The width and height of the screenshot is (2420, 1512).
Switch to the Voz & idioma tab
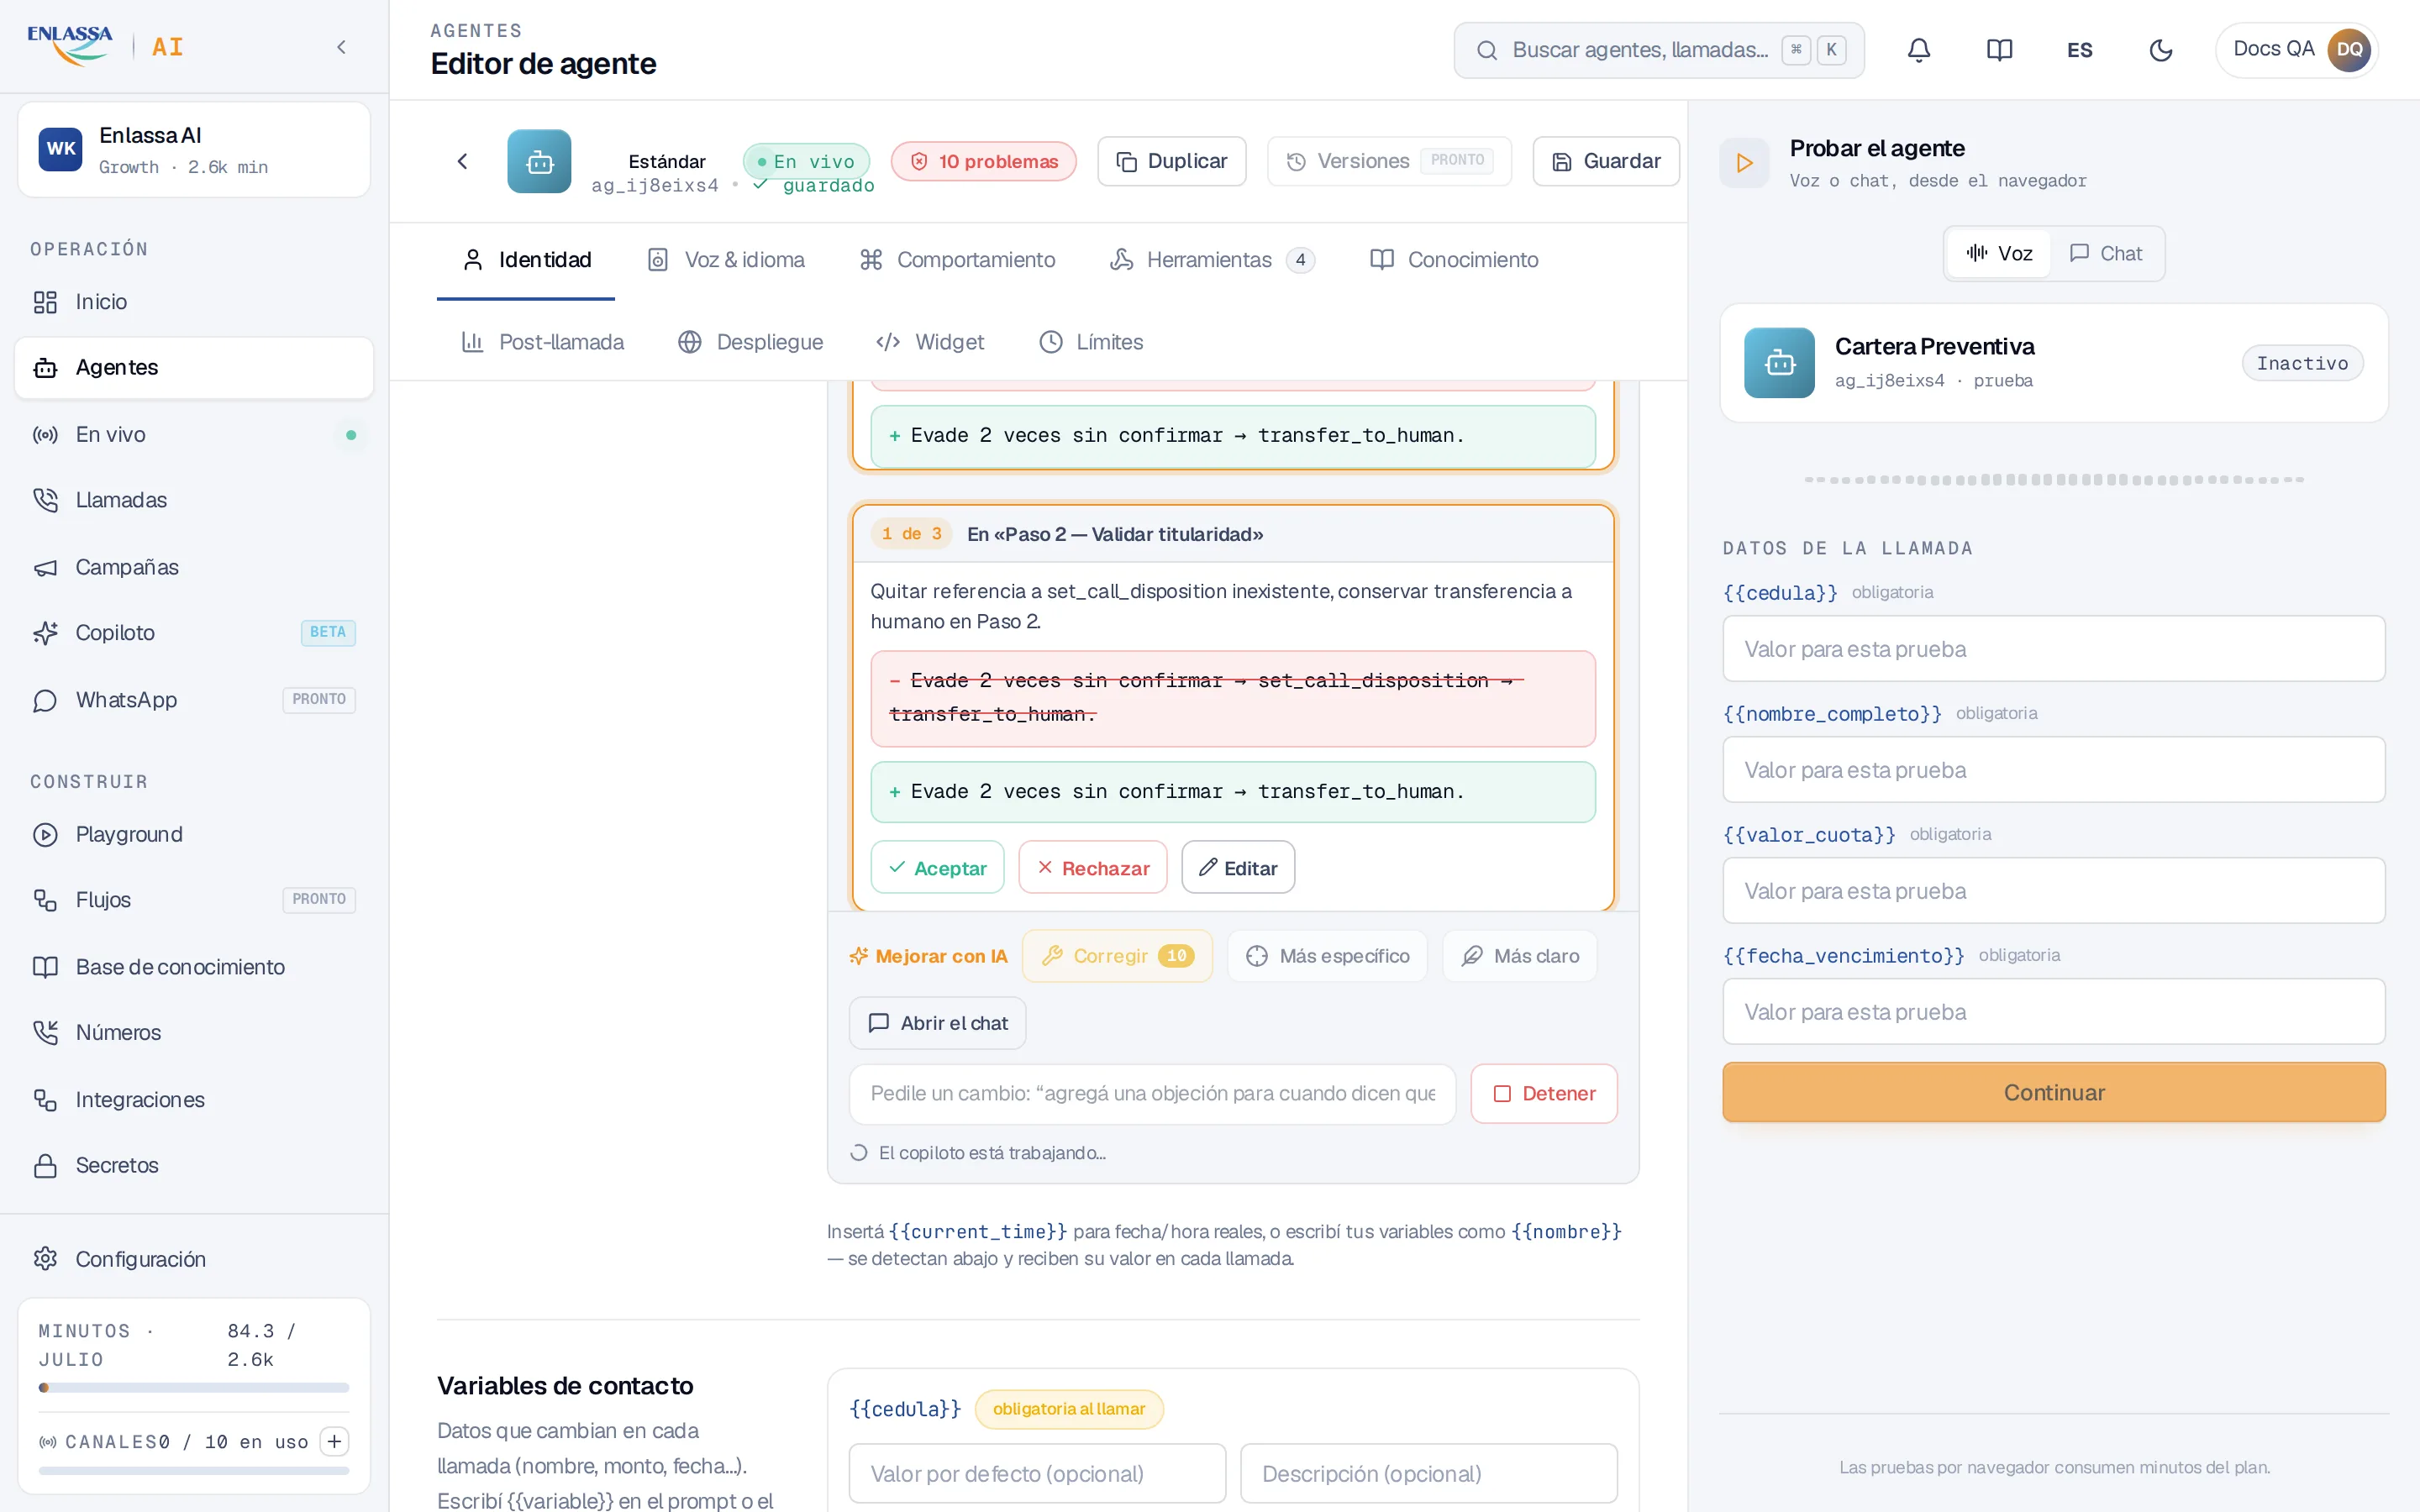pyautogui.click(x=725, y=260)
